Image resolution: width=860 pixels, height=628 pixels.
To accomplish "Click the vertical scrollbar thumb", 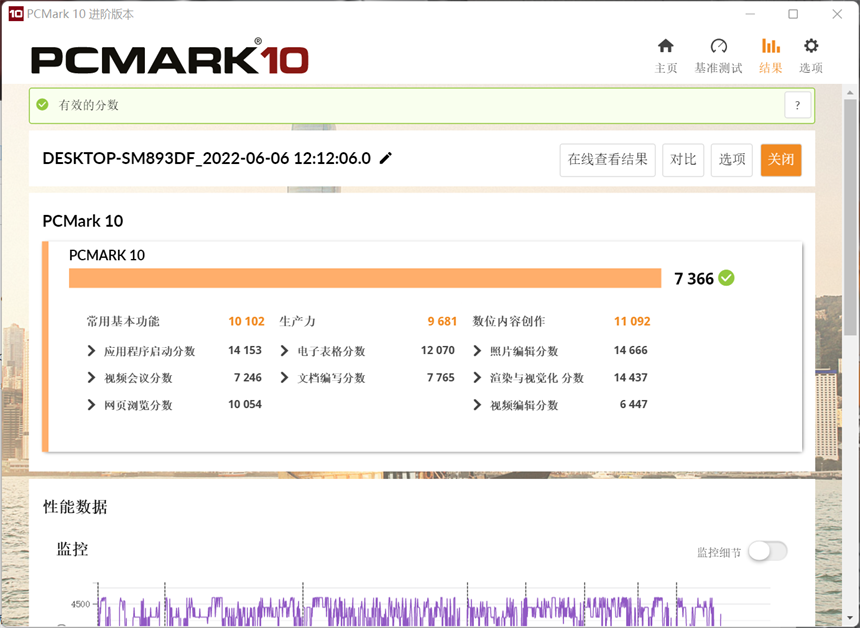I will (850, 217).
